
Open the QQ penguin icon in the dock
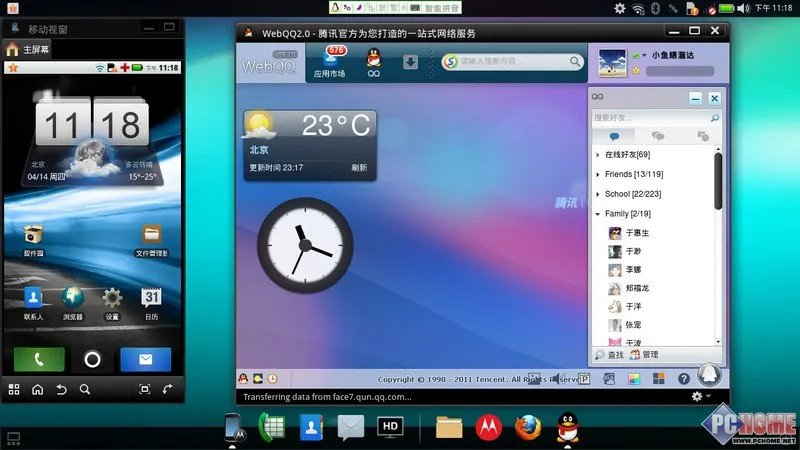point(567,427)
